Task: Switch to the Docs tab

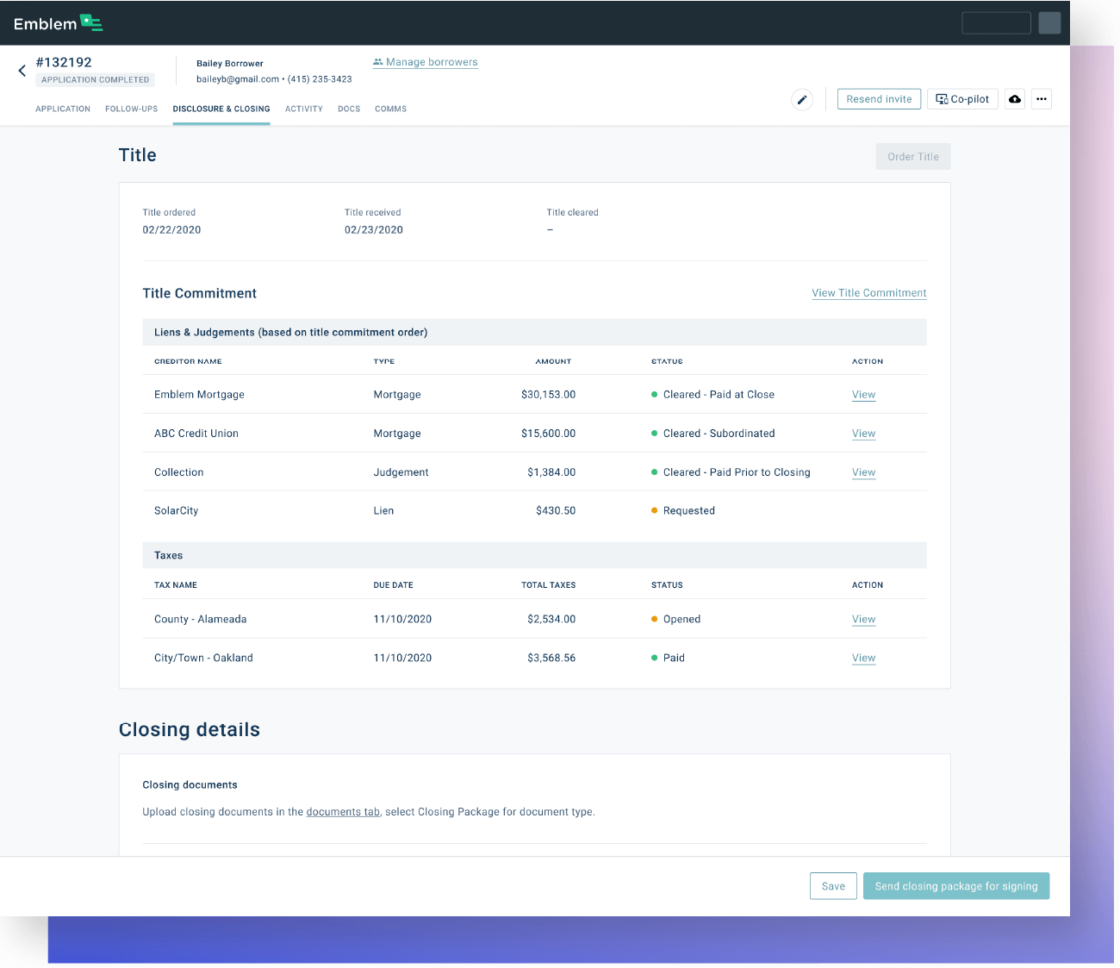Action: pos(349,109)
